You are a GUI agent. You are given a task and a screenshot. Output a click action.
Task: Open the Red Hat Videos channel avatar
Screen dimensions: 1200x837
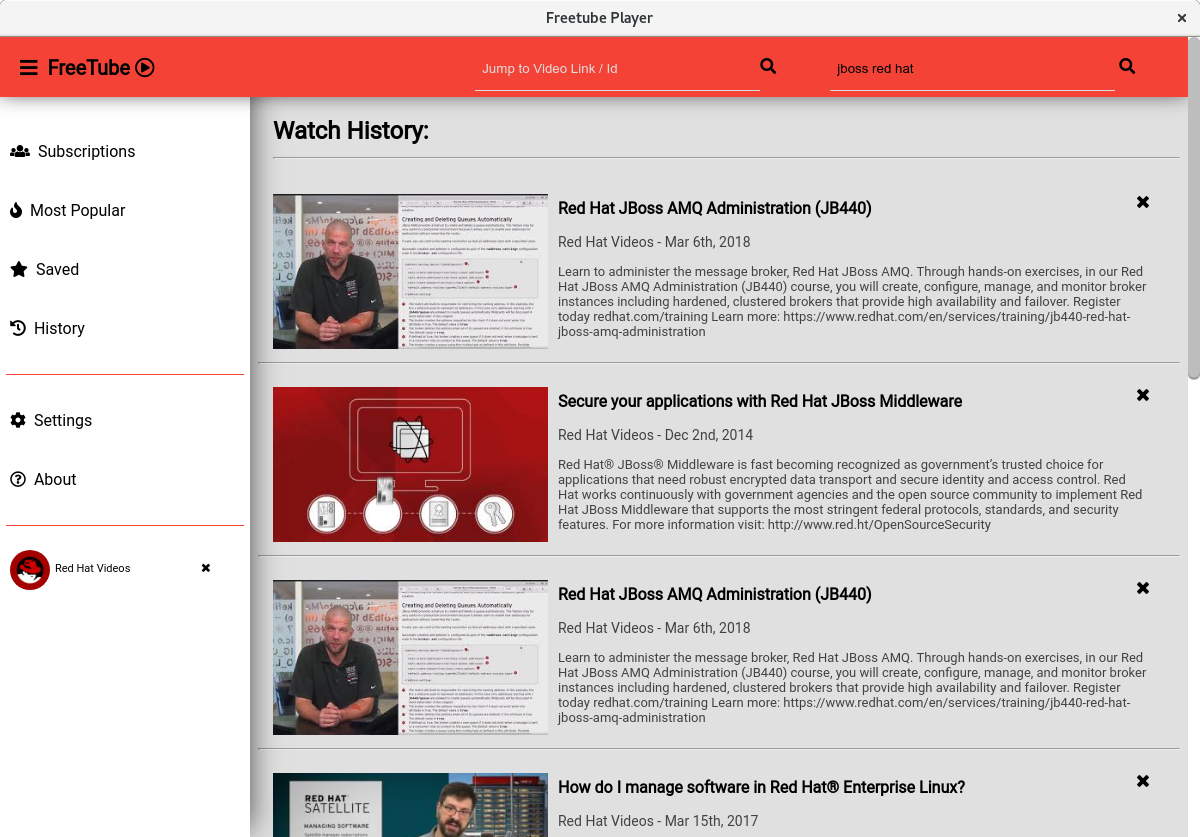coord(30,569)
